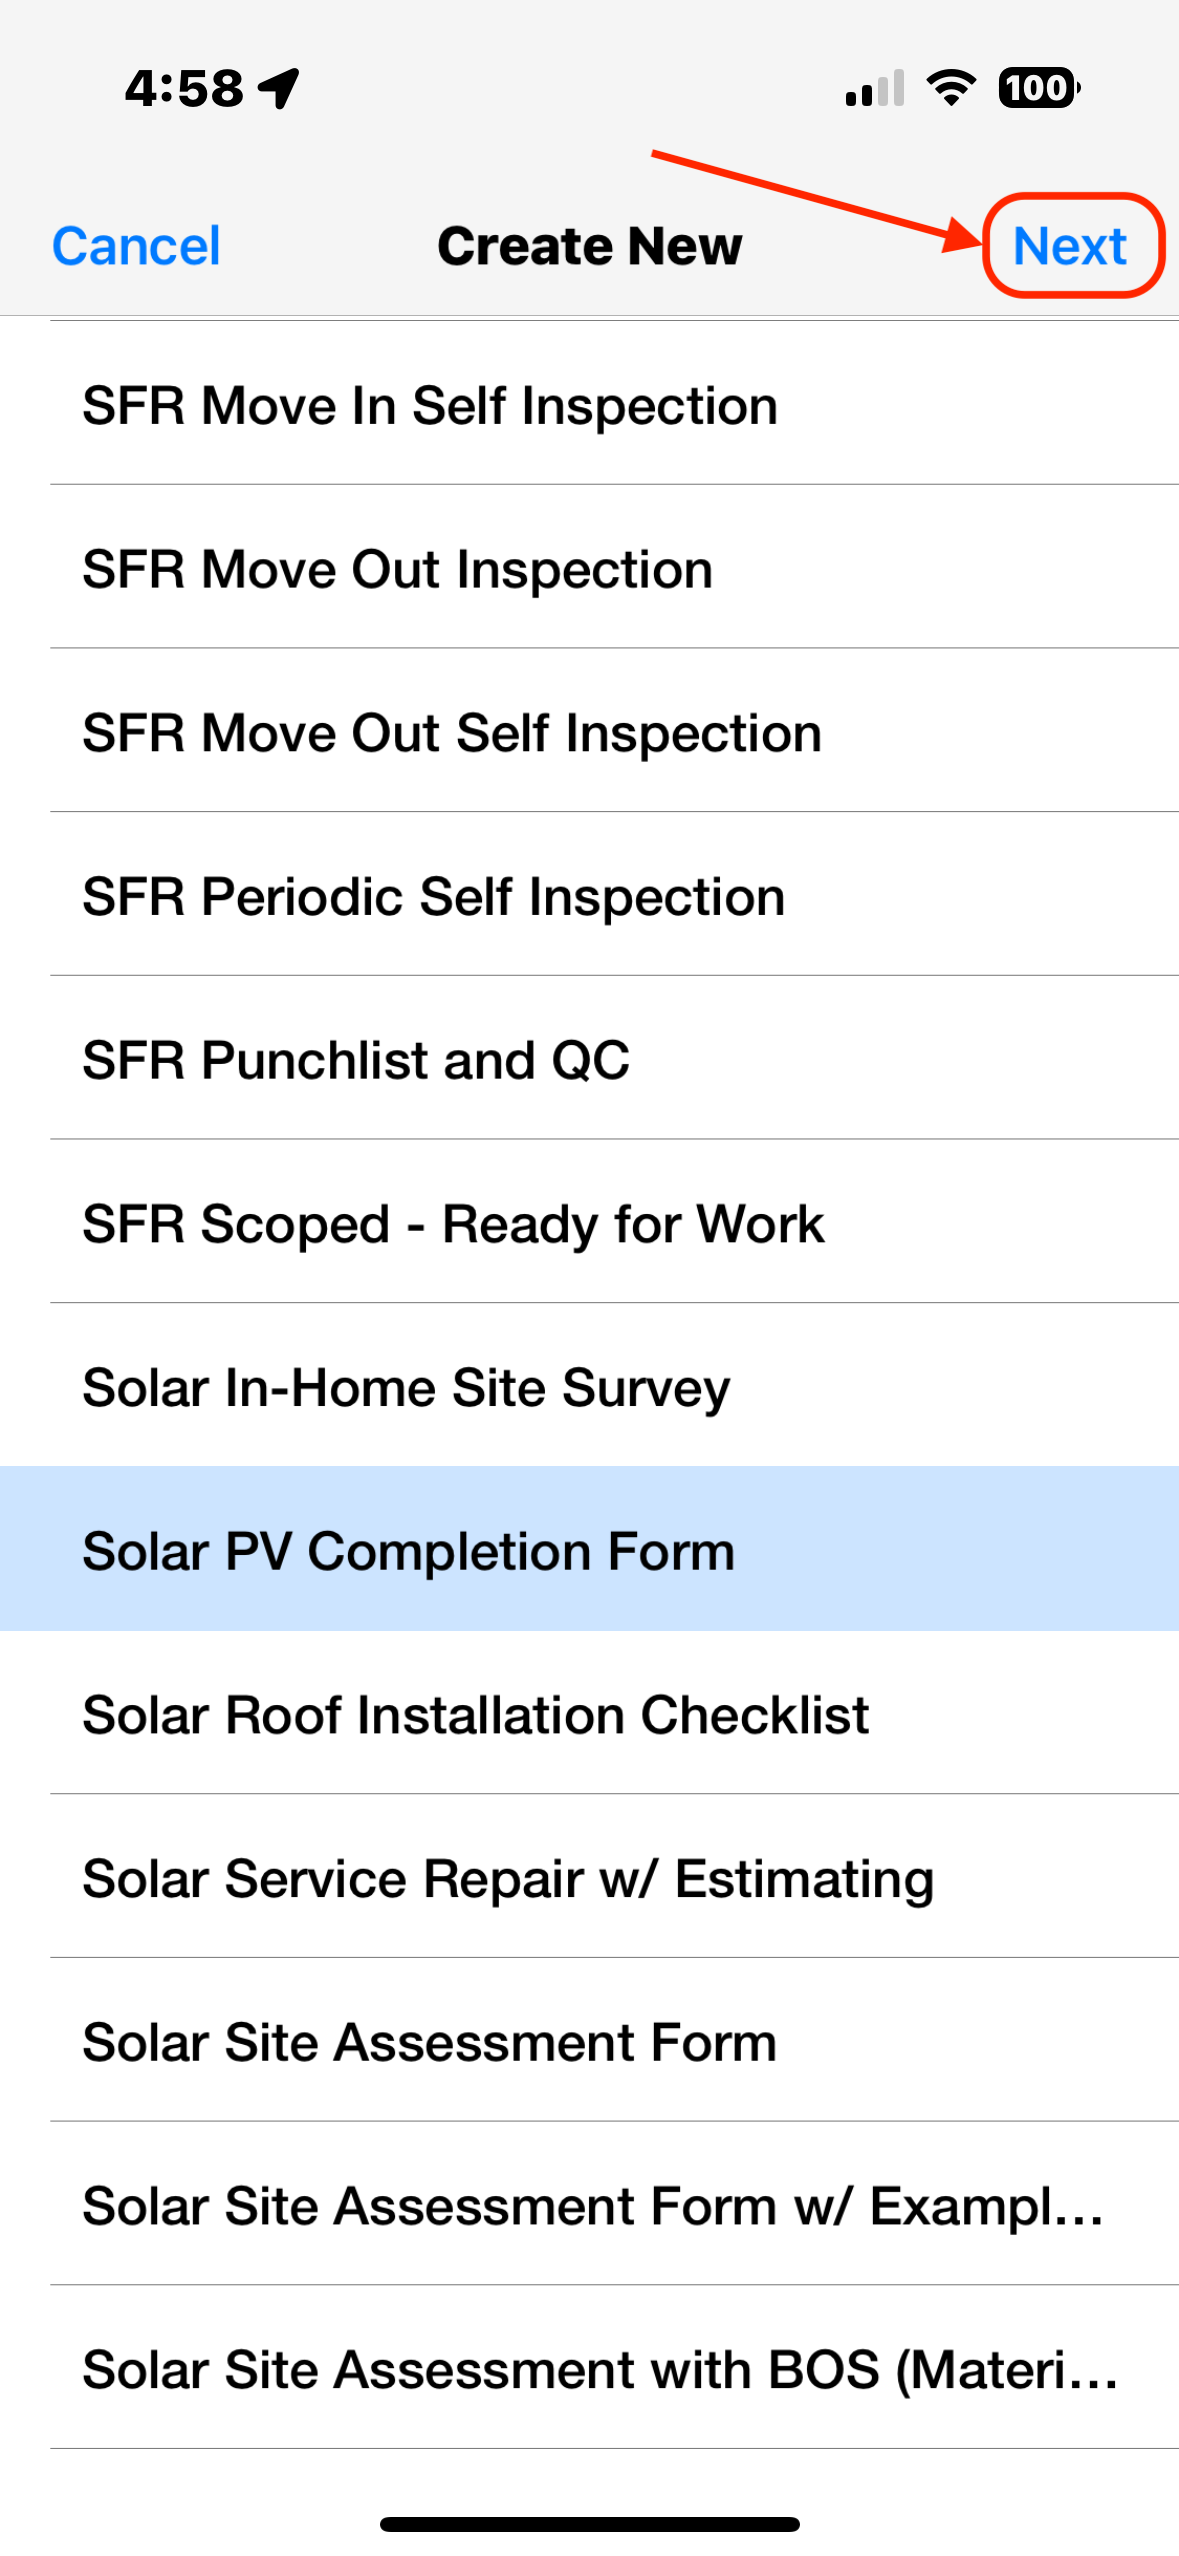Choose SFR Move Out Inspection template

click(590, 568)
